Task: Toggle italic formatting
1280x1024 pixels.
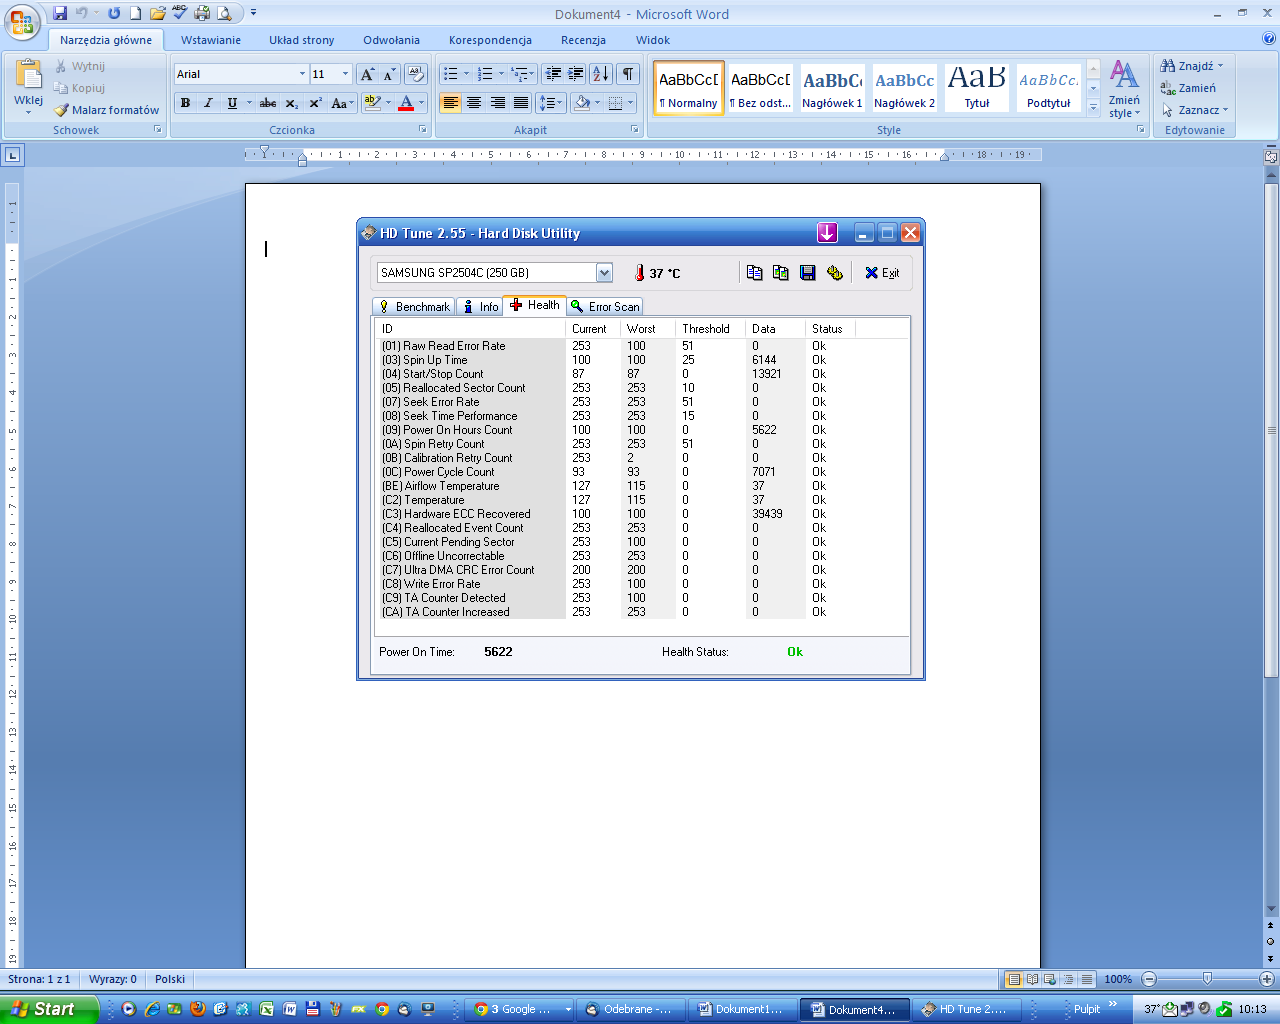Action: pos(208,103)
